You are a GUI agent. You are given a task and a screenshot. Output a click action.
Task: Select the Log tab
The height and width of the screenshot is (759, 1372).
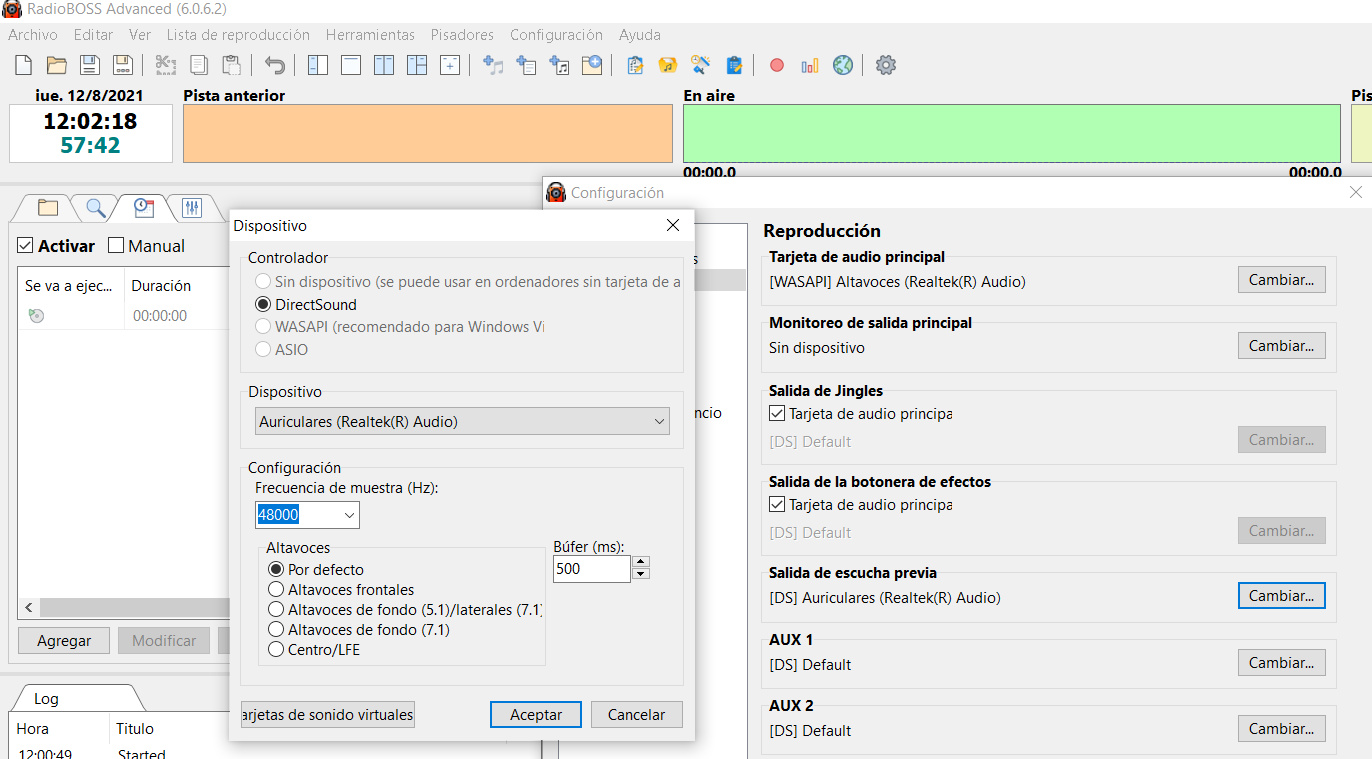[46, 699]
